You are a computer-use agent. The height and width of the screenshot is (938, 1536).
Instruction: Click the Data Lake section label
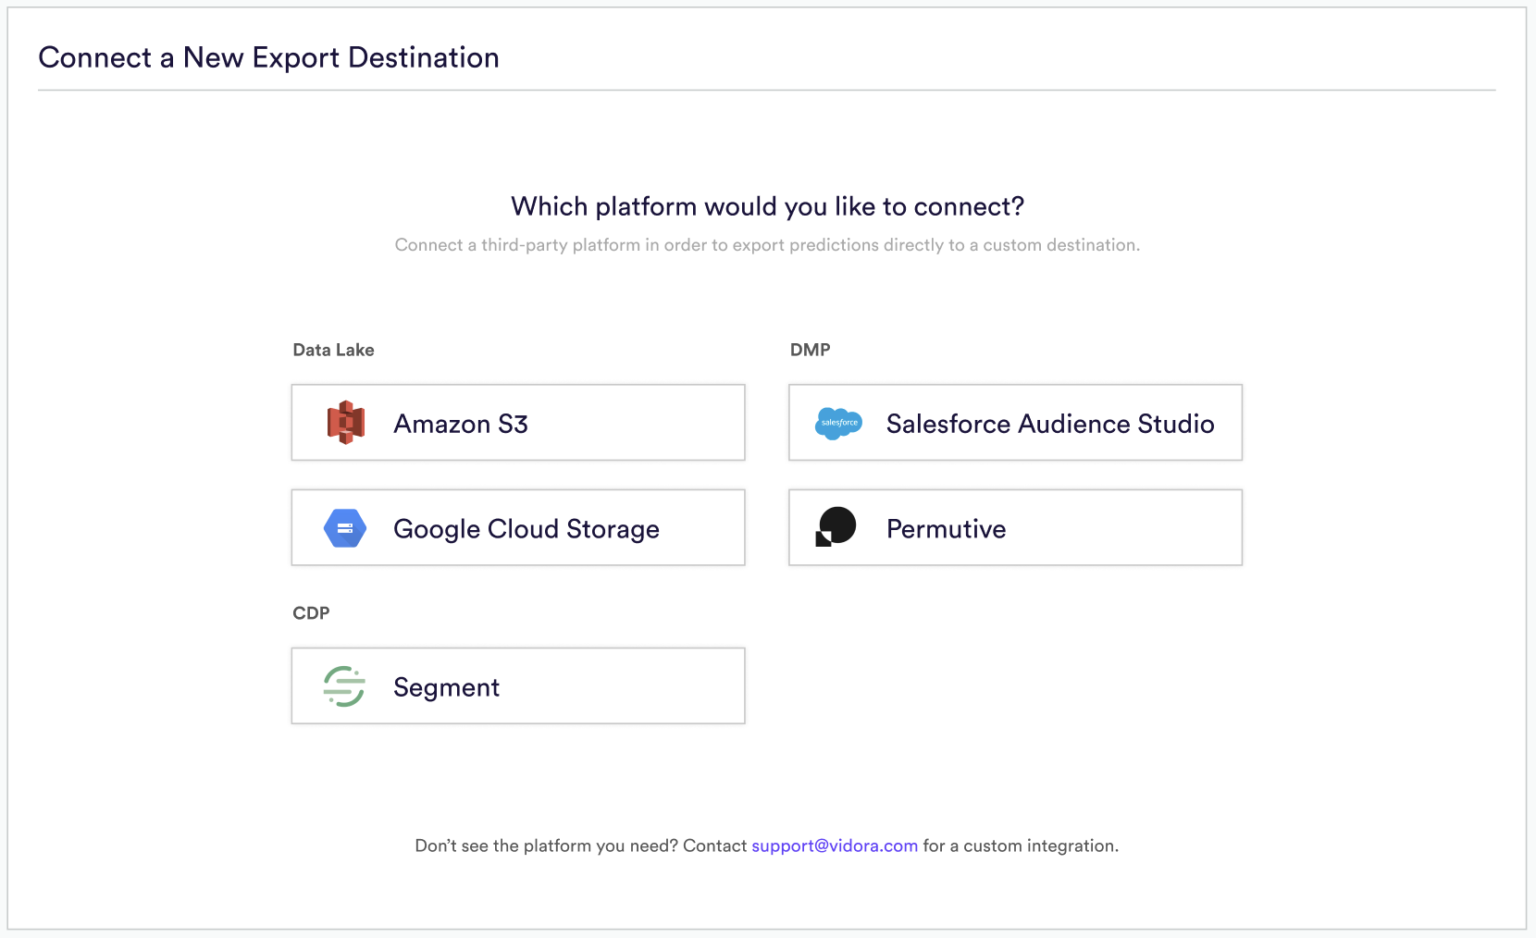point(333,349)
